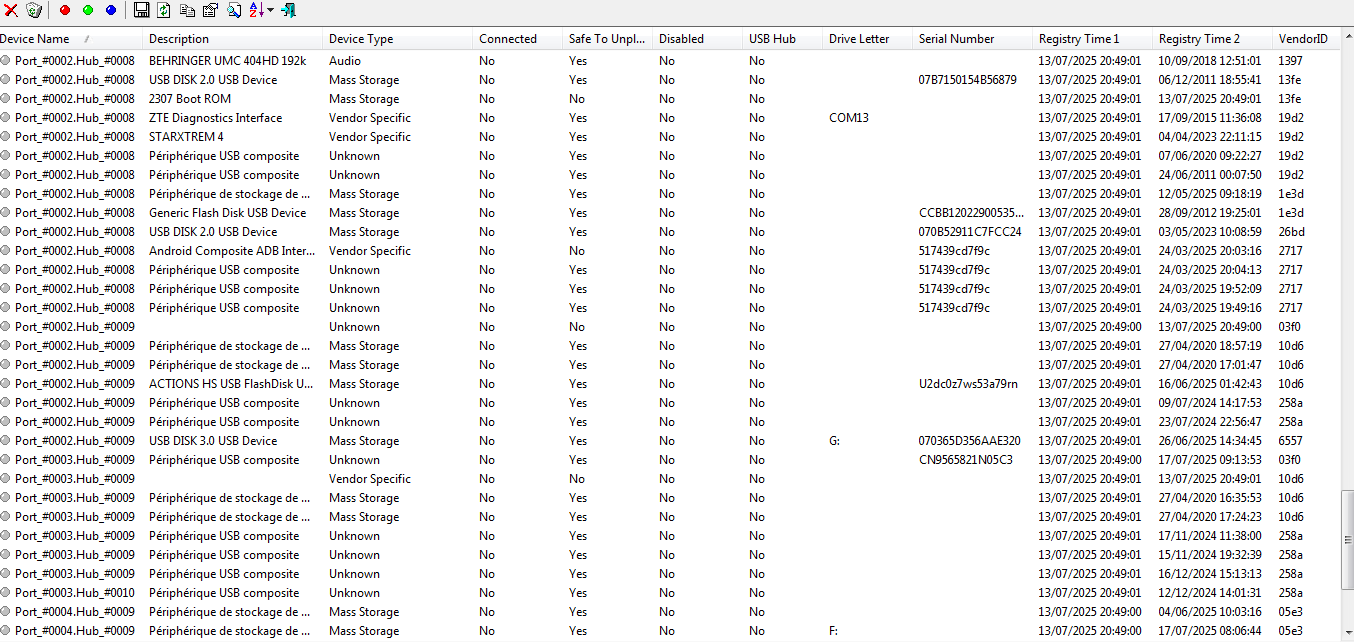Viewport: 1354px width, 642px height.
Task: Click the status icon of Generic Flash Disk row
Action: click(6, 212)
